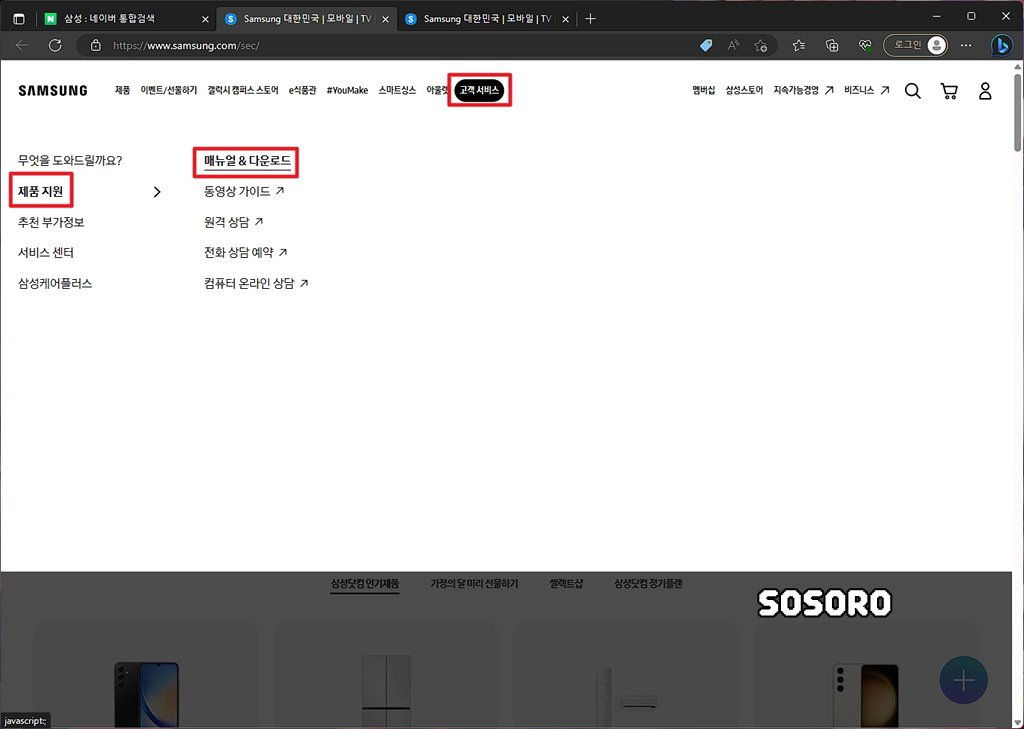Click the 삼성스토어 link

[x=744, y=91]
